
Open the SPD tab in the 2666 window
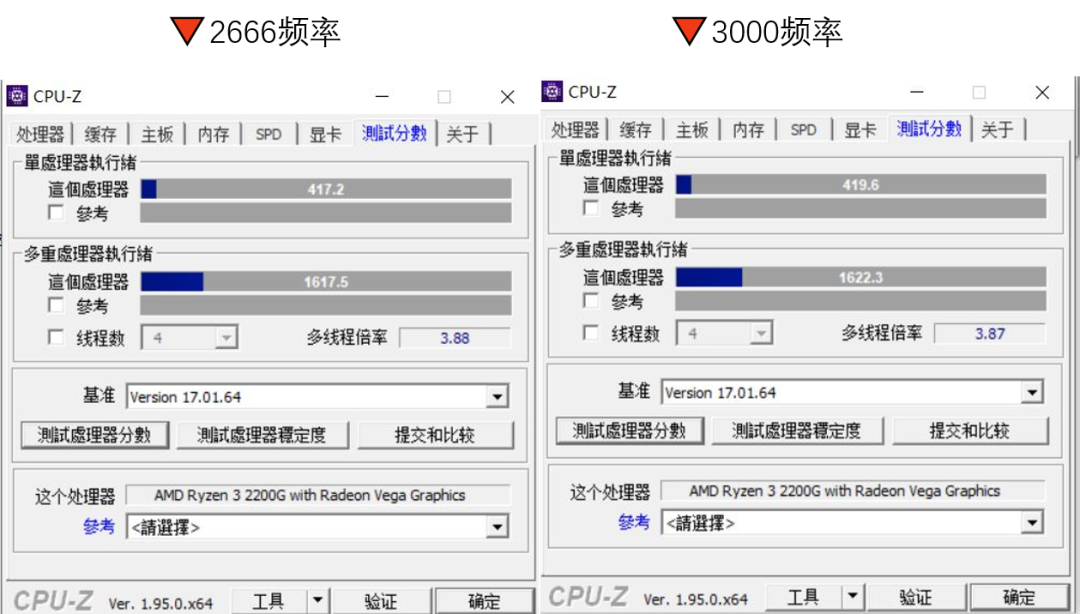[x=269, y=134]
